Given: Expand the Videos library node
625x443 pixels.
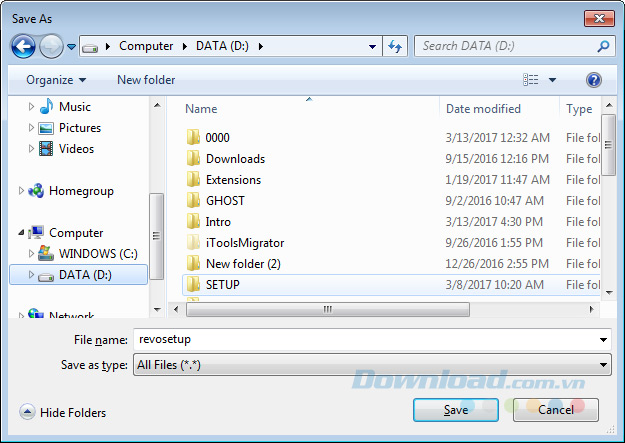Looking at the screenshot, I should (31, 149).
